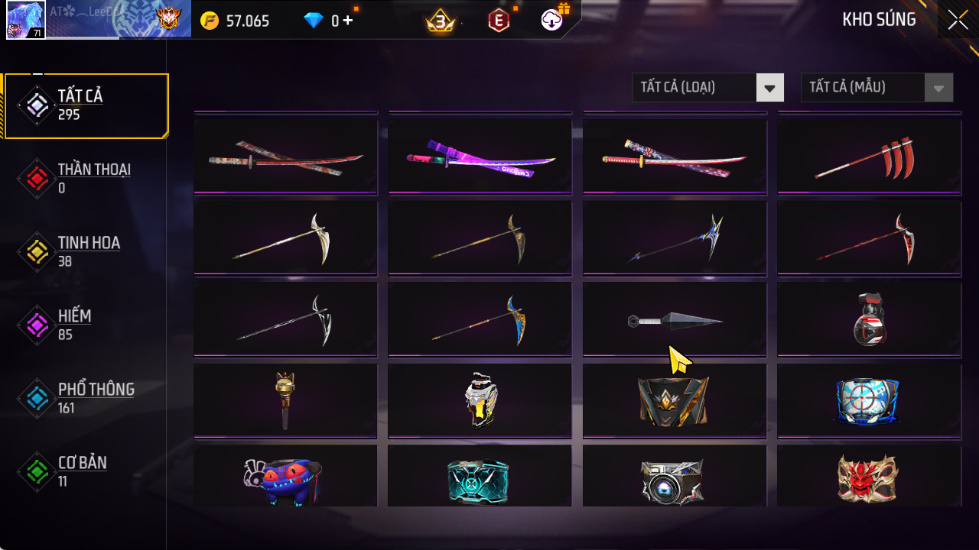Select the kunai throwing knife skin
Screen dimensions: 979x550
pyautogui.click(x=674, y=320)
